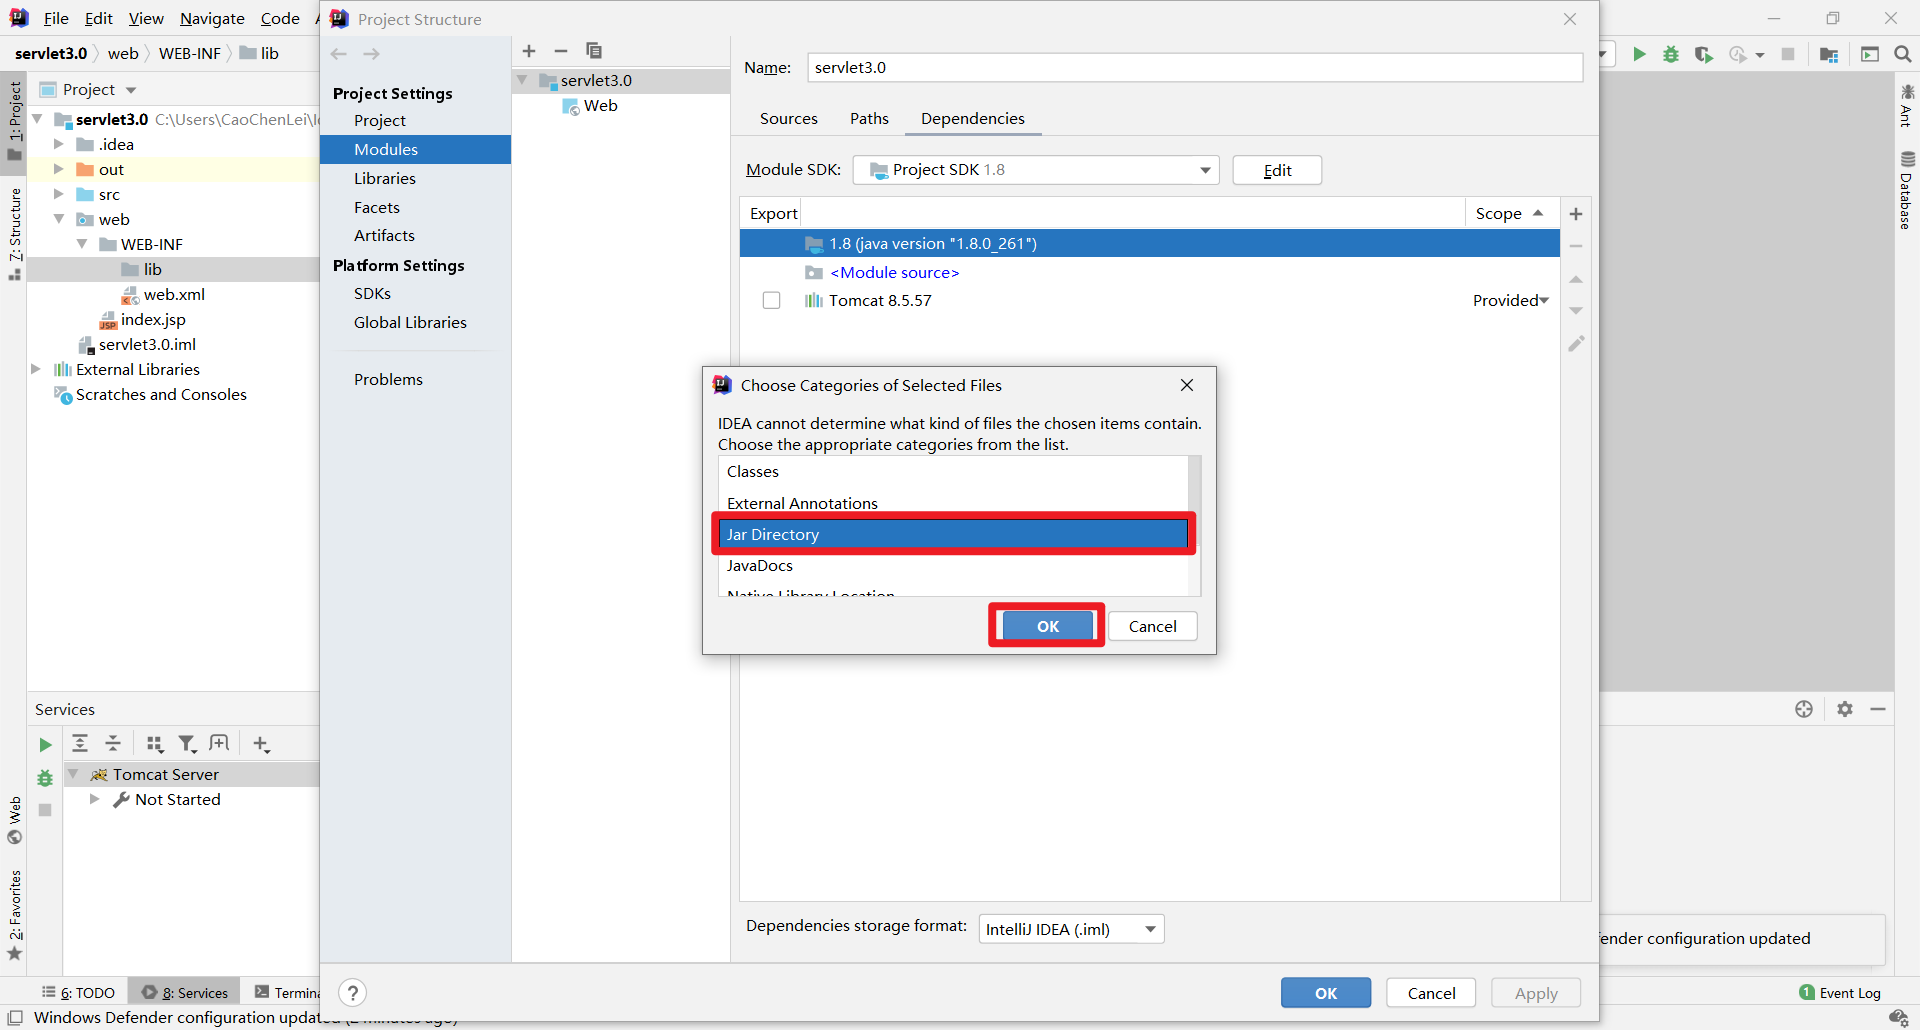Select index.jsp in project tree

click(x=152, y=320)
